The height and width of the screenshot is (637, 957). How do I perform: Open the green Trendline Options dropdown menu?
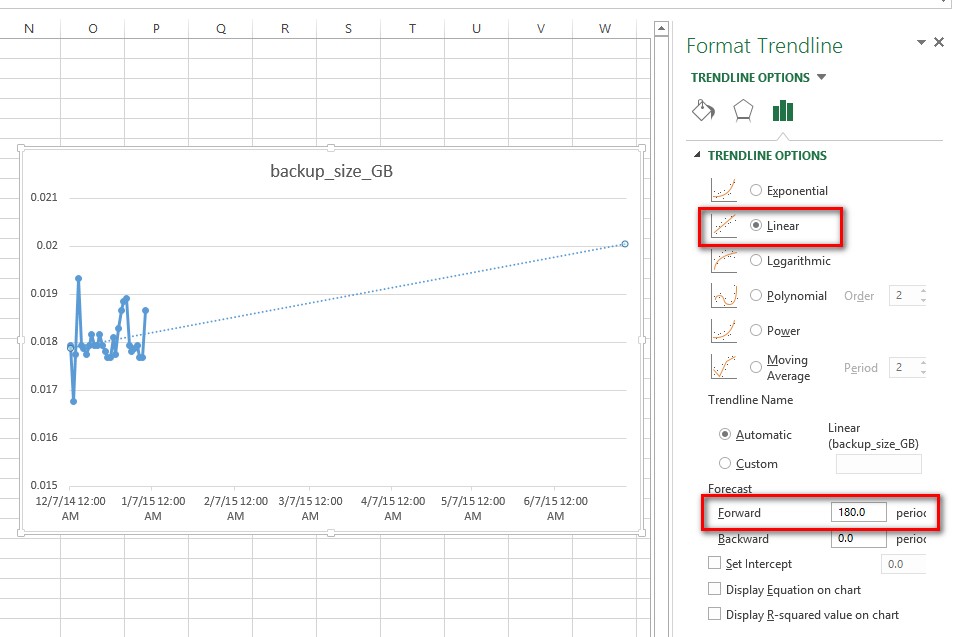tap(822, 77)
